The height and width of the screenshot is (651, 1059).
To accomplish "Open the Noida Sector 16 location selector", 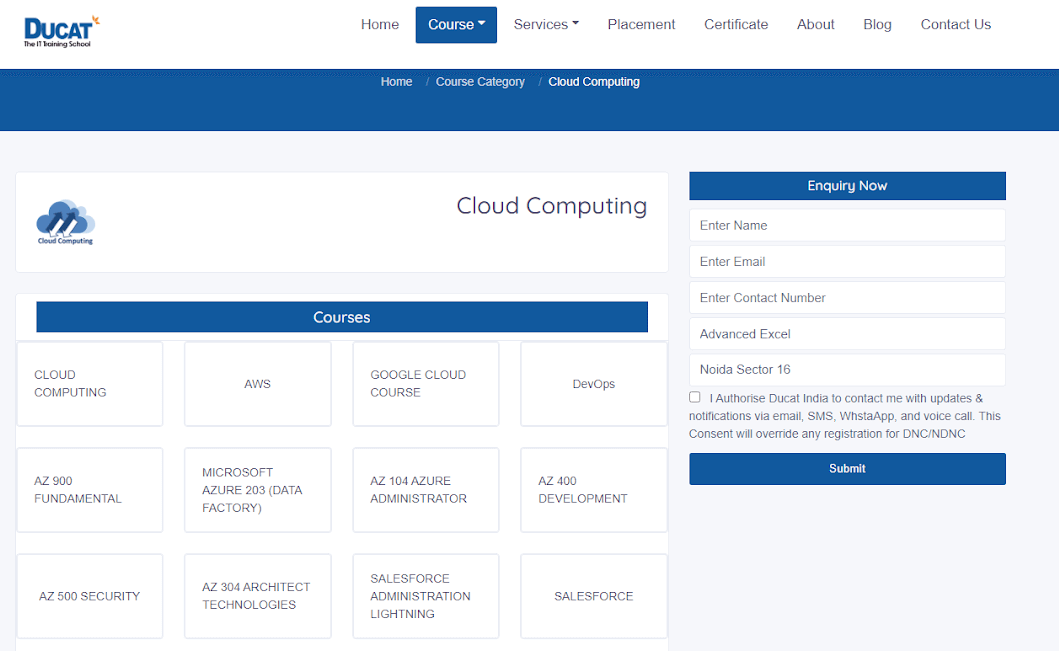I will 847,369.
